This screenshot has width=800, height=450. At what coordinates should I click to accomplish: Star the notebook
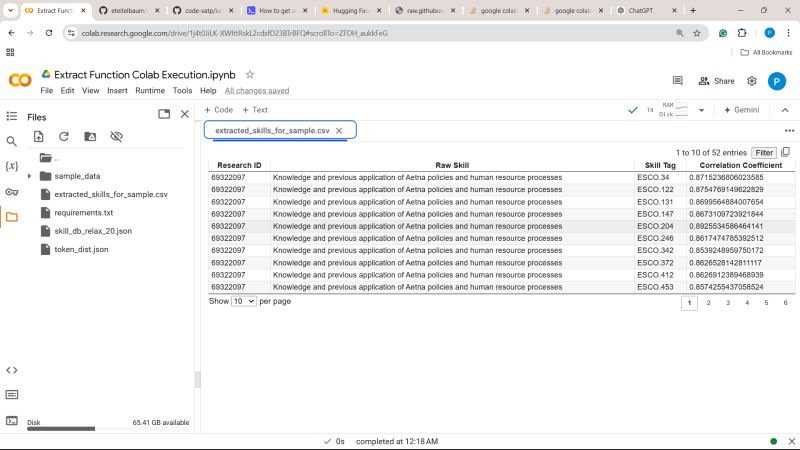click(x=250, y=74)
